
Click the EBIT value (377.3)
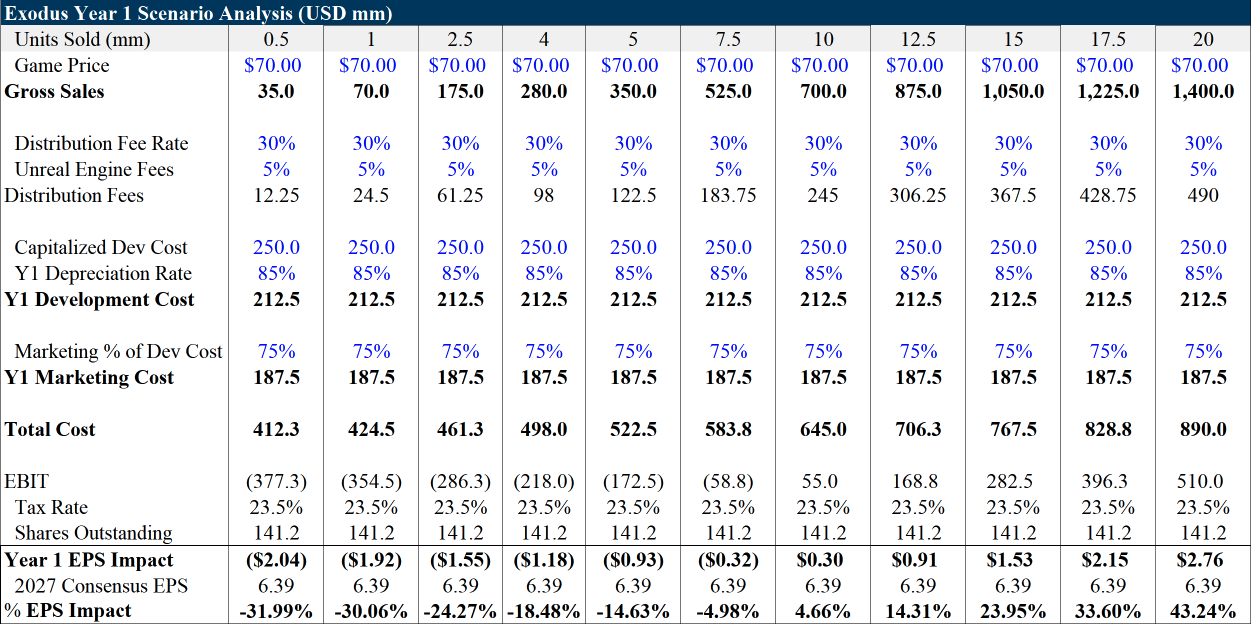[x=276, y=481]
